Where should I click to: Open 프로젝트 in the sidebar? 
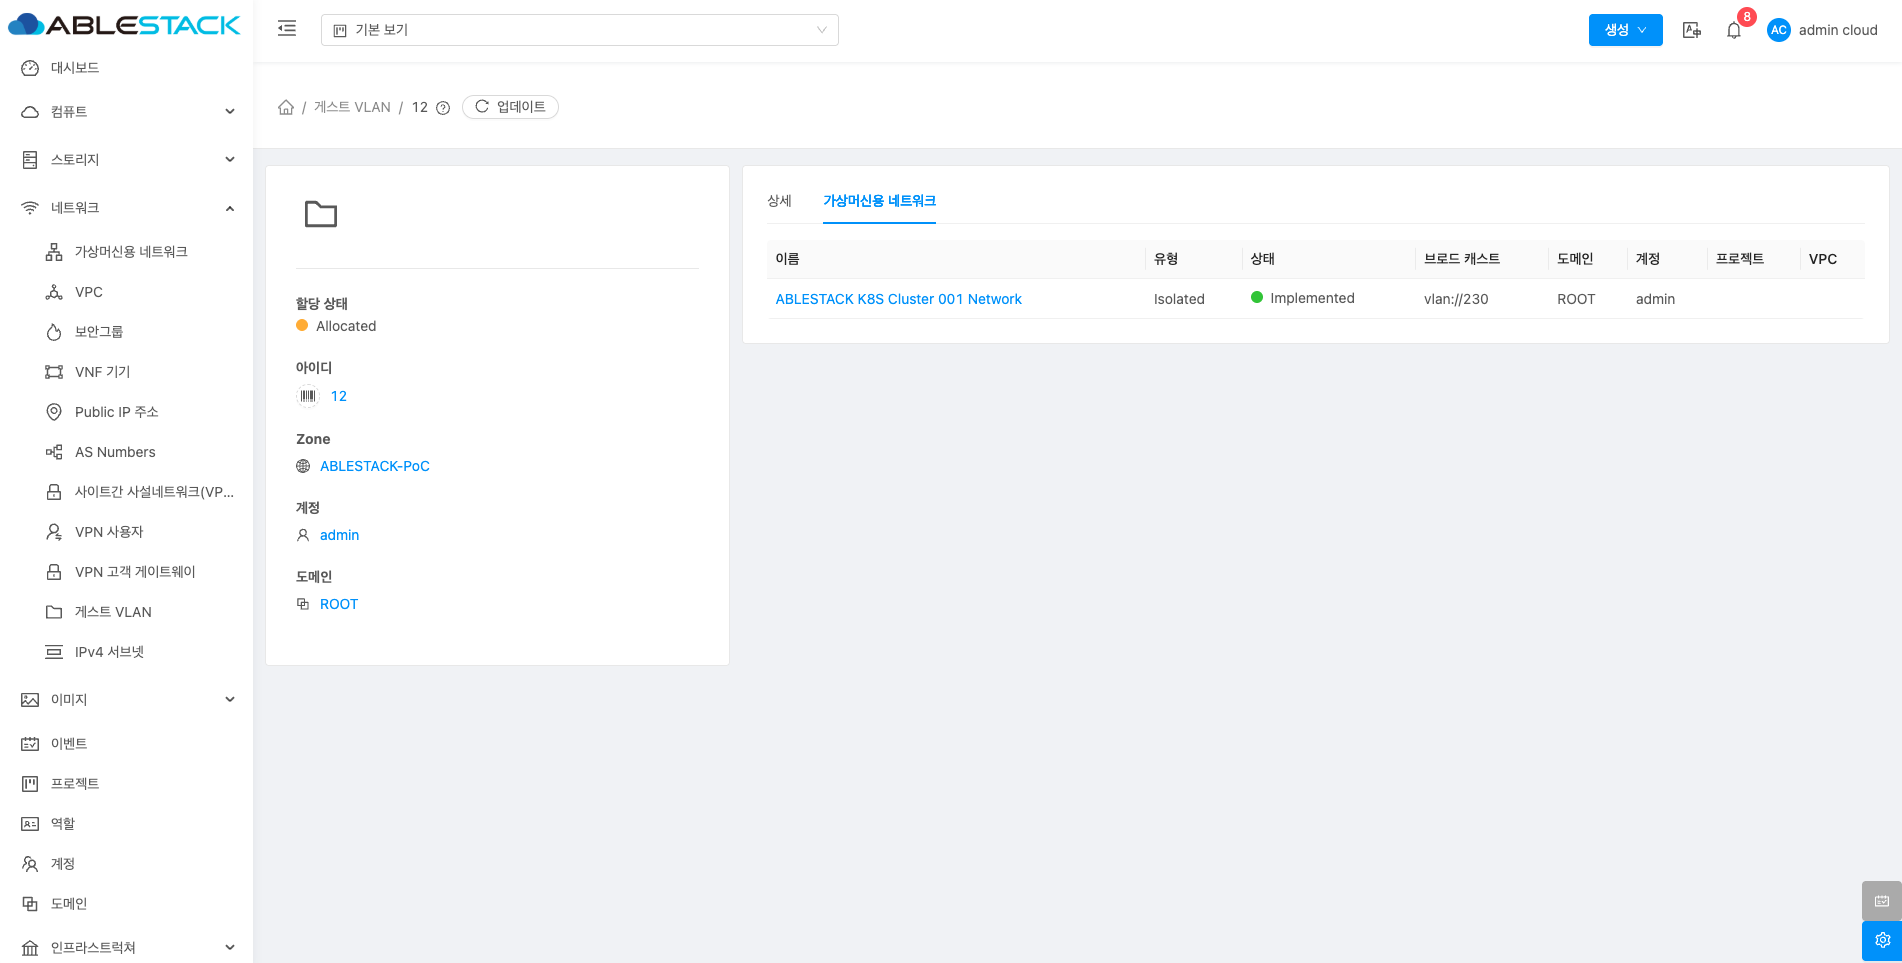coord(126,784)
